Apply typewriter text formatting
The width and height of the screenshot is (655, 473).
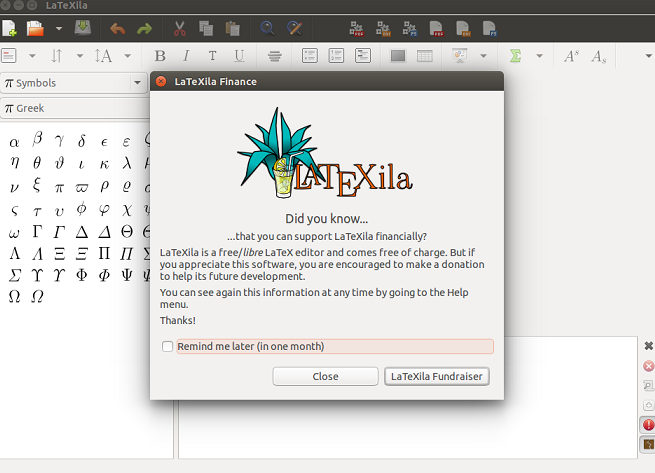212,56
